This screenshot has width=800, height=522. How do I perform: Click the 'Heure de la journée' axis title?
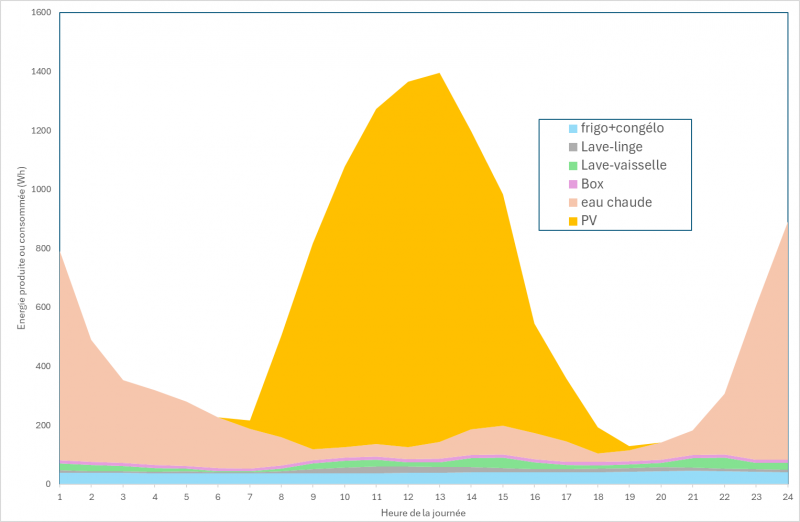point(423,512)
